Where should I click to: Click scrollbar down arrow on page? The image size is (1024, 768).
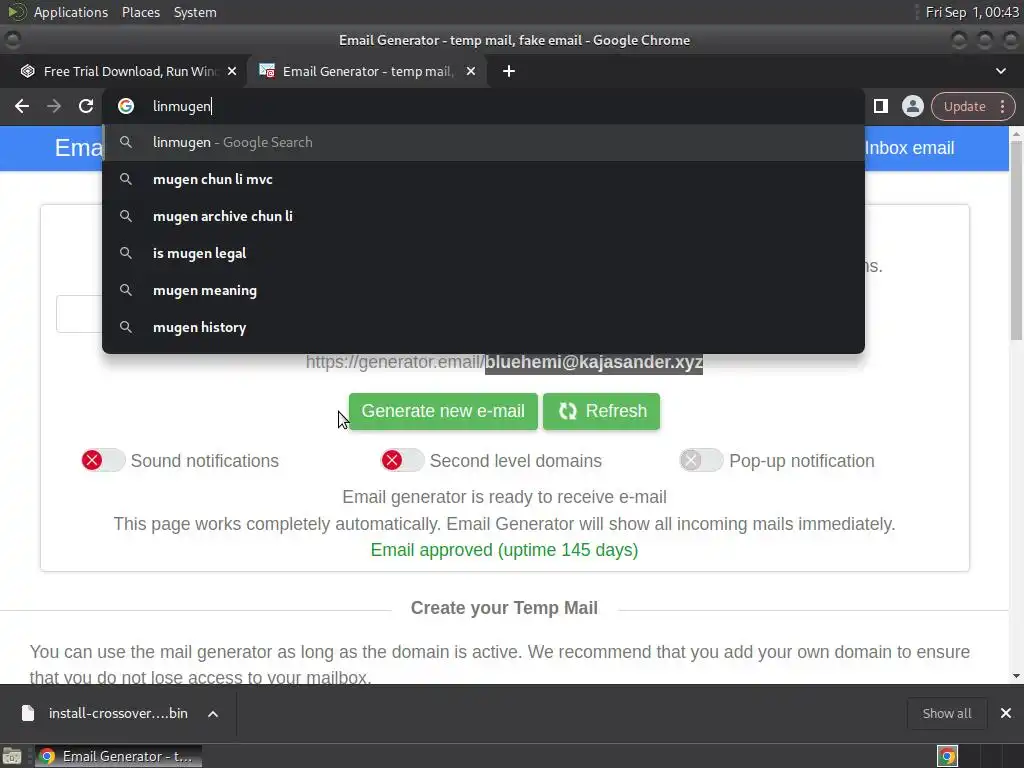(x=1016, y=677)
